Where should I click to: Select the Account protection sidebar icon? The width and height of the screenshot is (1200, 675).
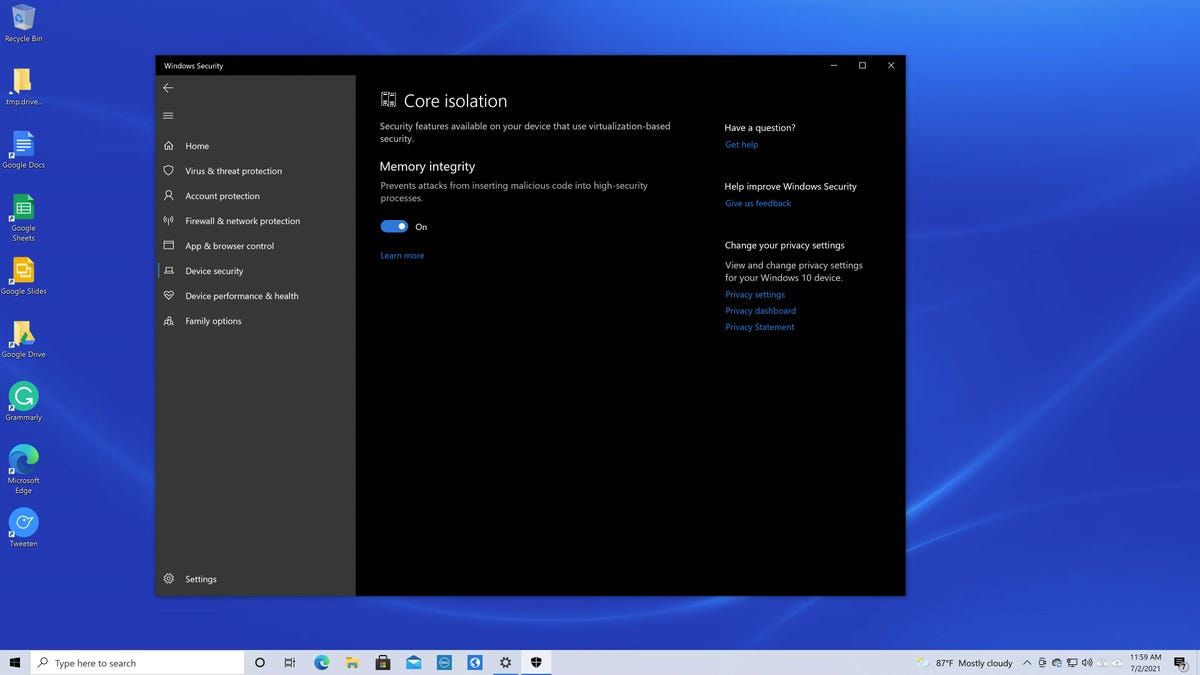point(168,195)
